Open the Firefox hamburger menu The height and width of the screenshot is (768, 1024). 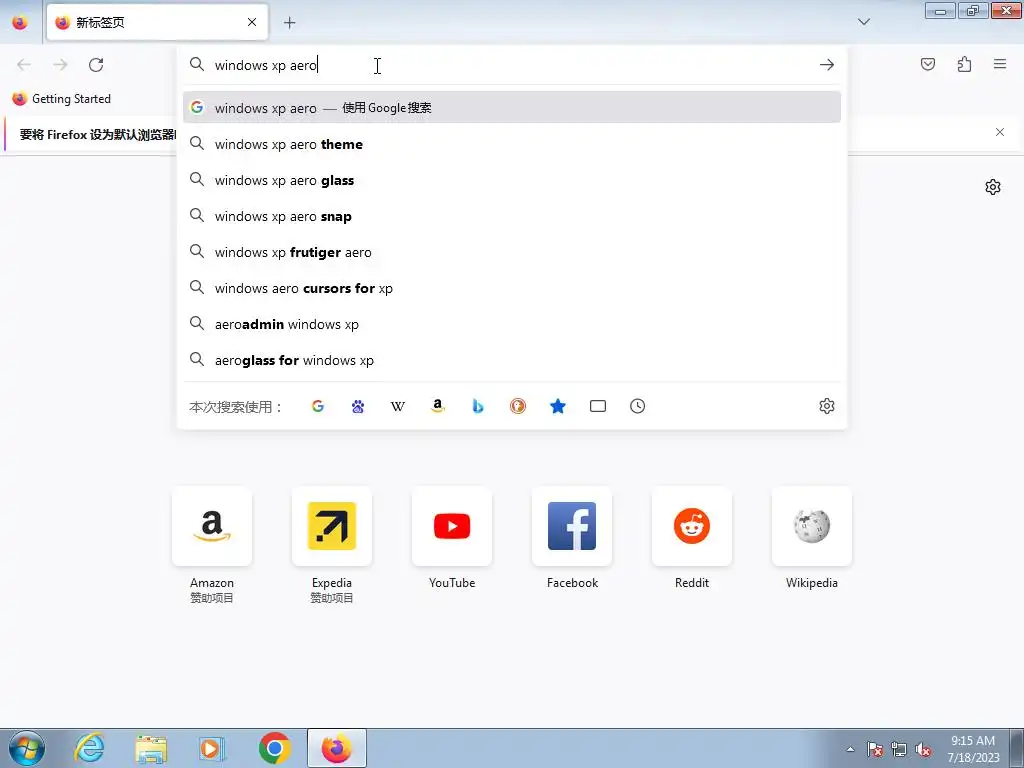[1000, 64]
